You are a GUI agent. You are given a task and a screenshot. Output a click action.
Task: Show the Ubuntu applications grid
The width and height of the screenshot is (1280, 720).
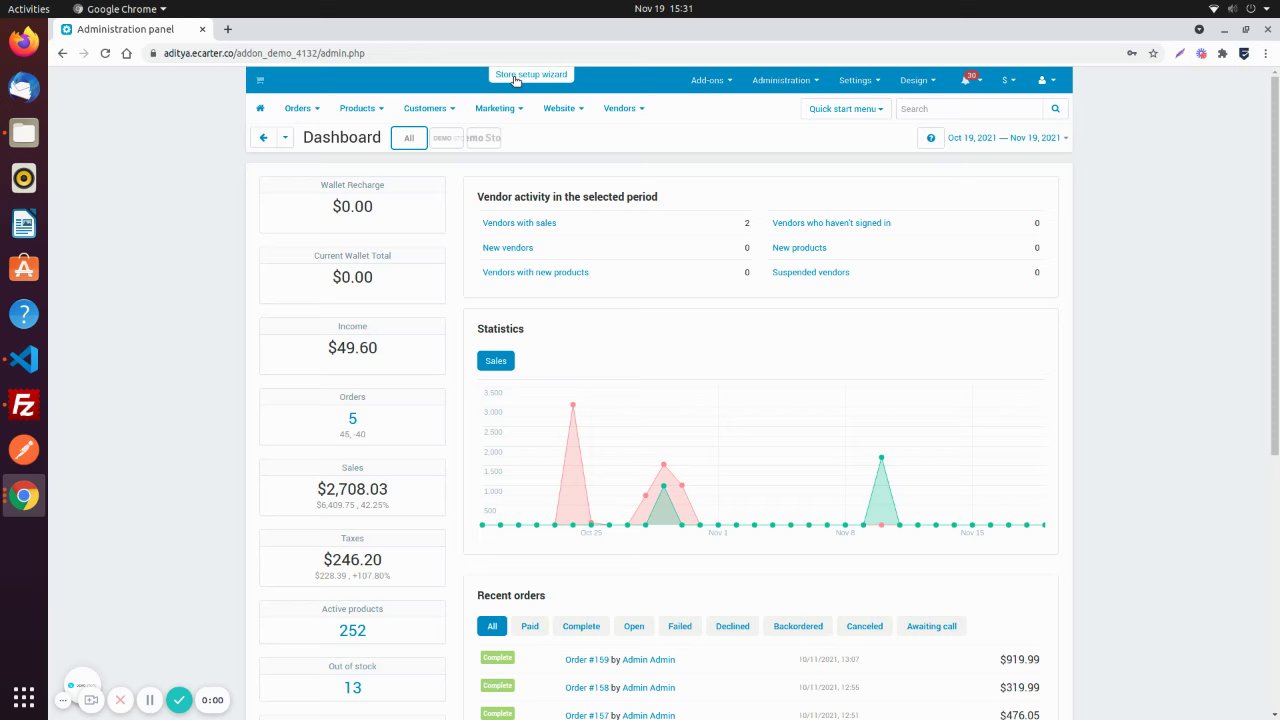point(24,697)
